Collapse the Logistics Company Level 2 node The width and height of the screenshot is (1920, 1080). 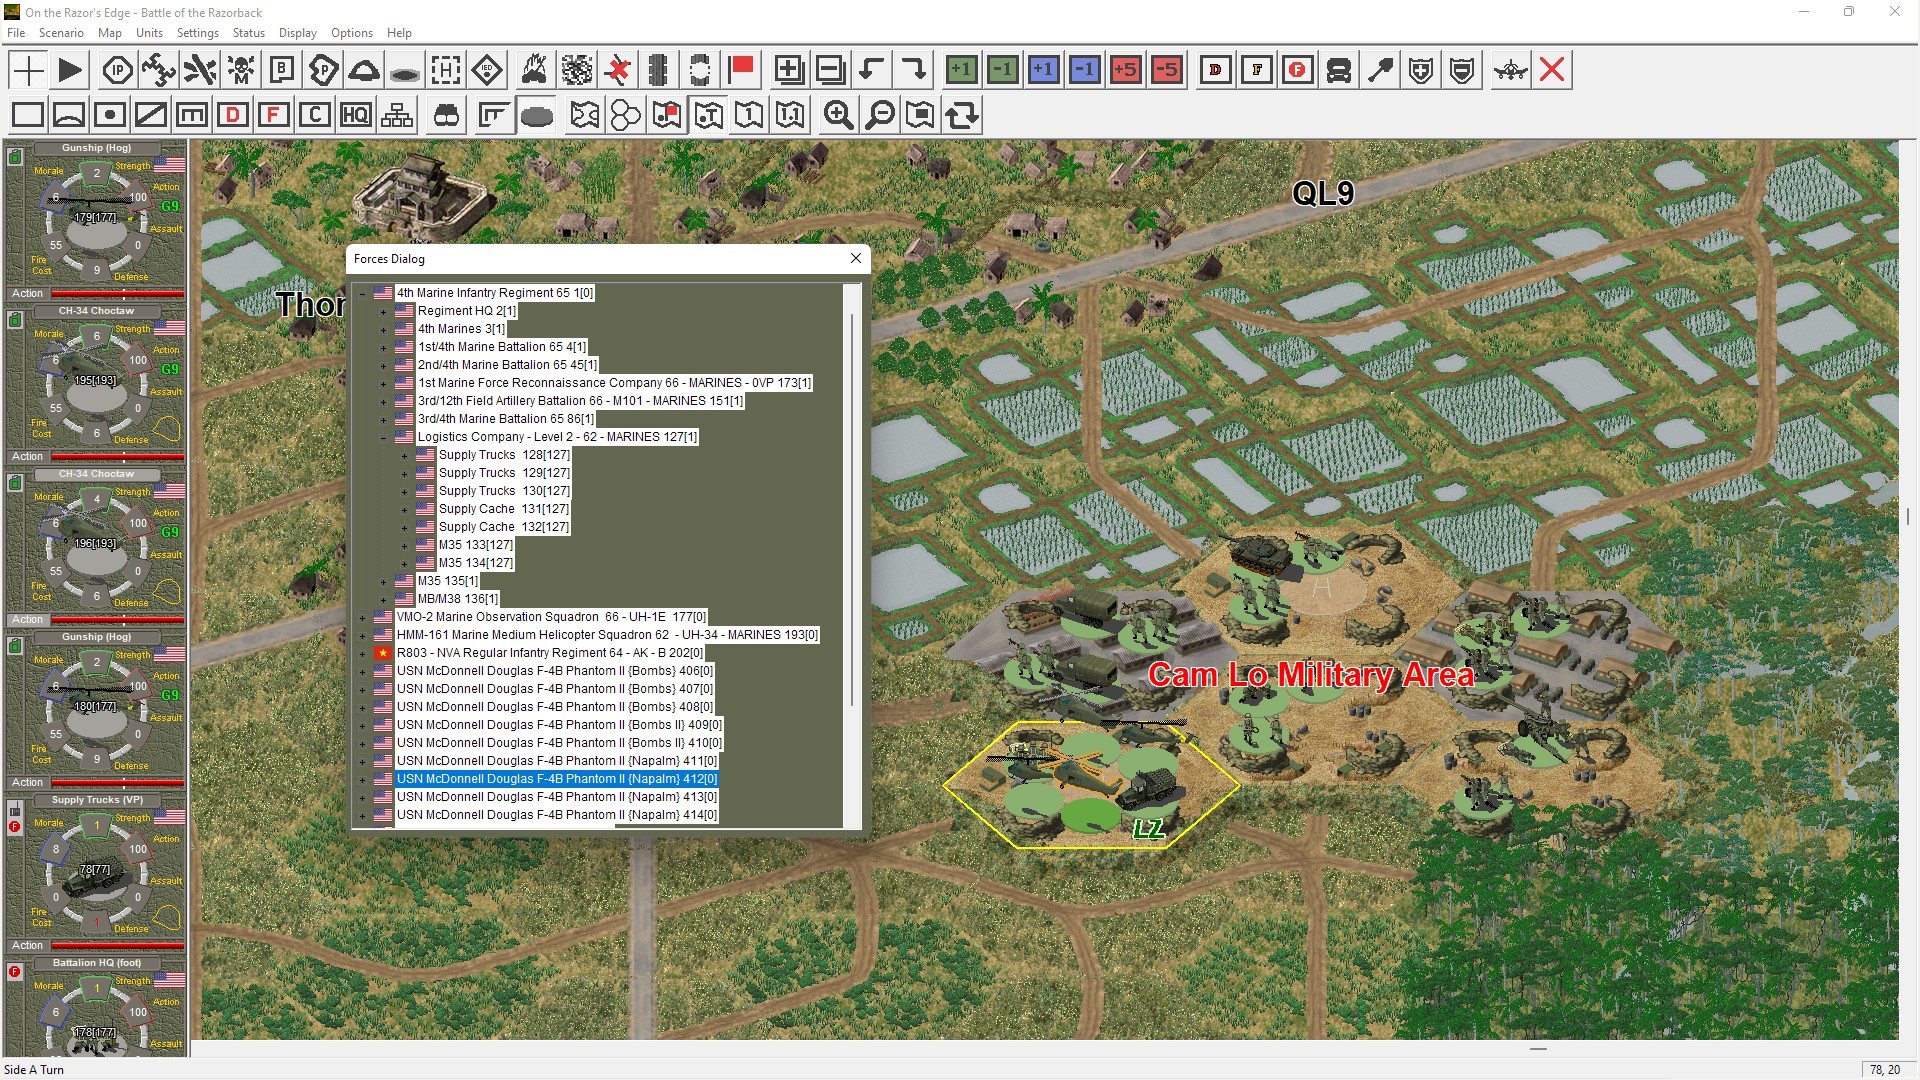tap(383, 438)
